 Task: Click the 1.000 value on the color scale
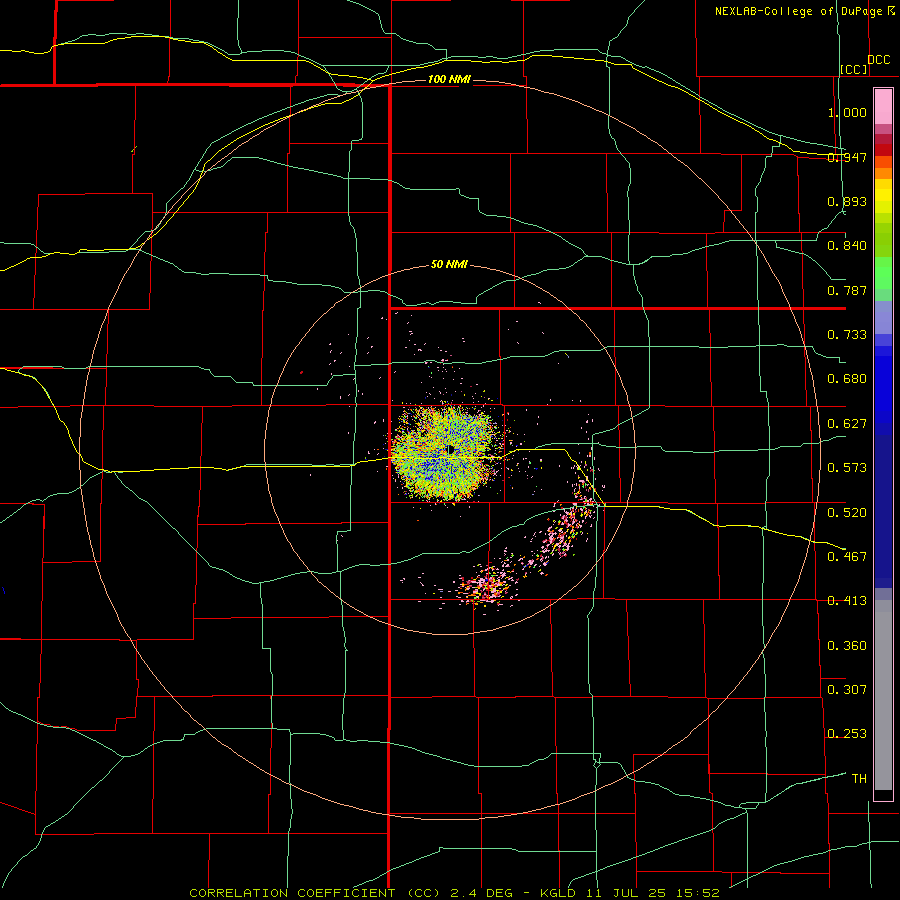click(847, 112)
